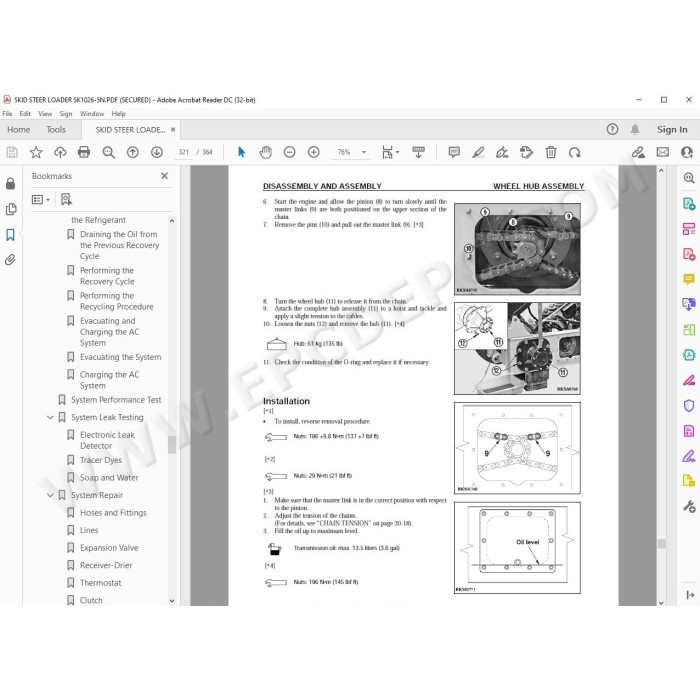Go to next page arrow
The width and height of the screenshot is (700, 700).
(x=157, y=153)
